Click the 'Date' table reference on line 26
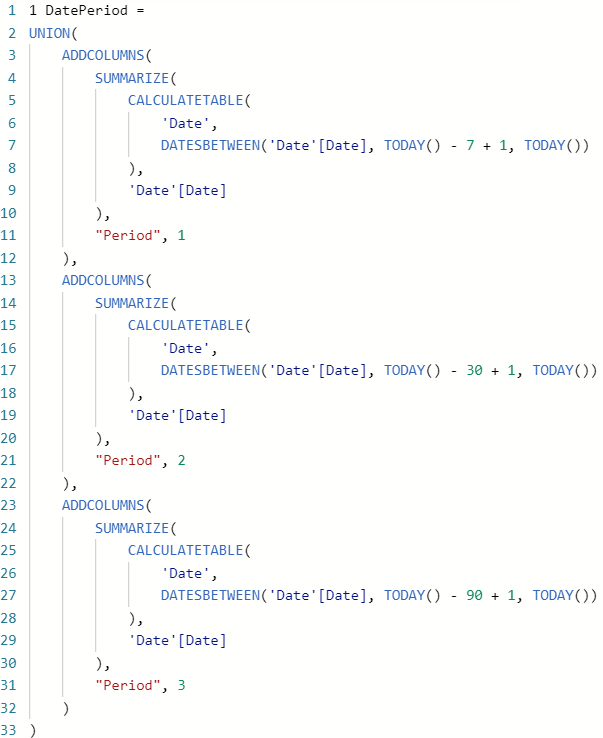This screenshot has height=738, width=603. point(185,573)
